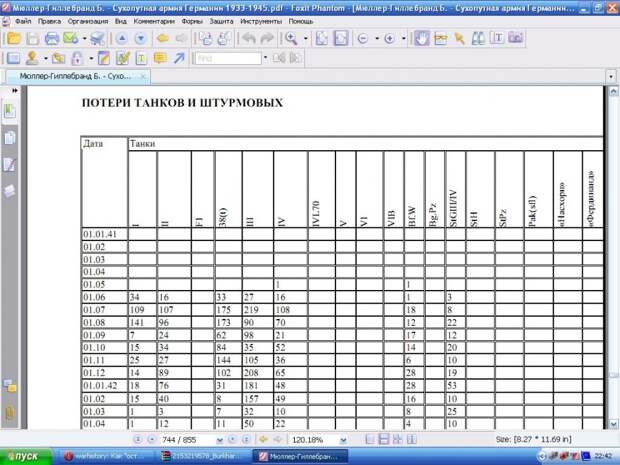The image size is (620, 465).
Task: Click the yellow Note comment icon
Action: (x=160, y=59)
